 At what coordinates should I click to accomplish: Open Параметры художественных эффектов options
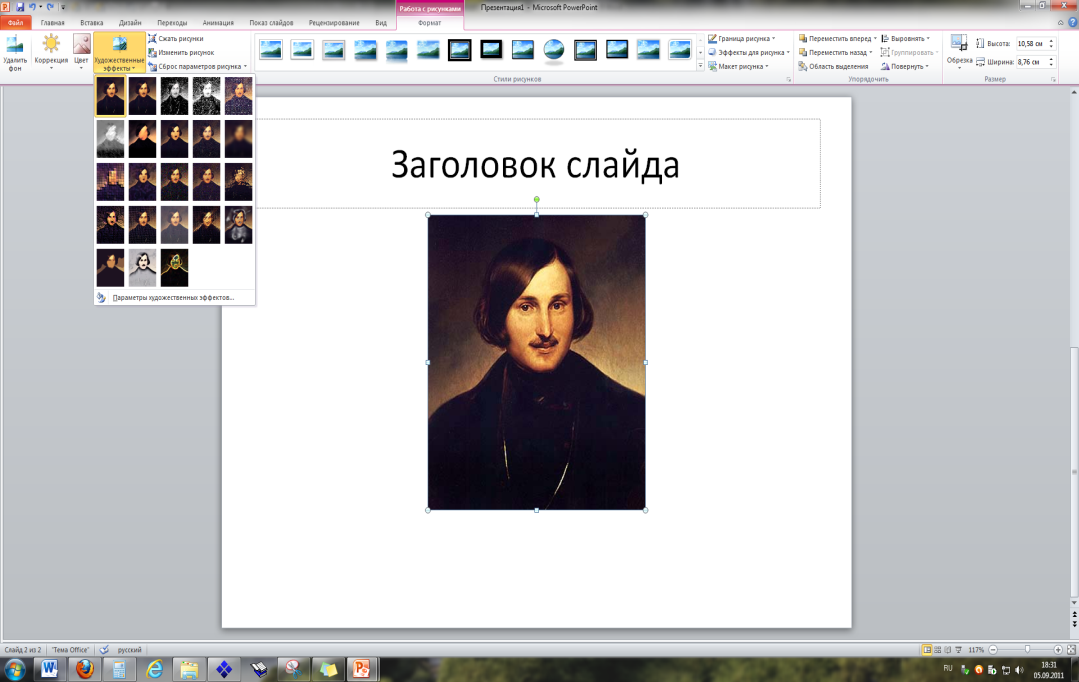tap(174, 298)
